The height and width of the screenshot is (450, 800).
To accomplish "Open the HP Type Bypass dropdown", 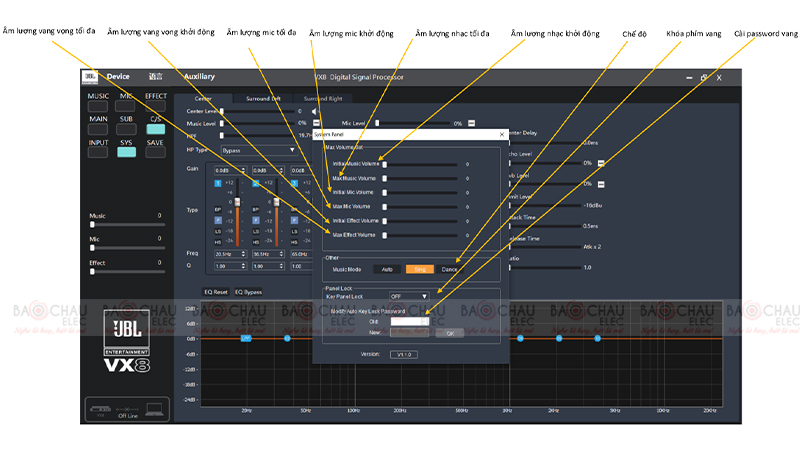I will click(258, 150).
